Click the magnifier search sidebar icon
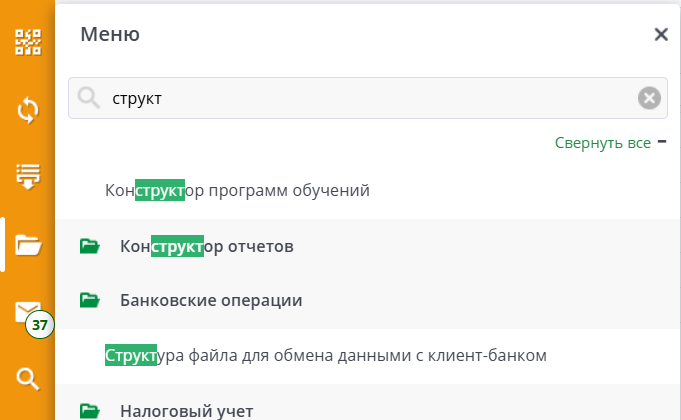The height and width of the screenshot is (420, 681). point(28,379)
